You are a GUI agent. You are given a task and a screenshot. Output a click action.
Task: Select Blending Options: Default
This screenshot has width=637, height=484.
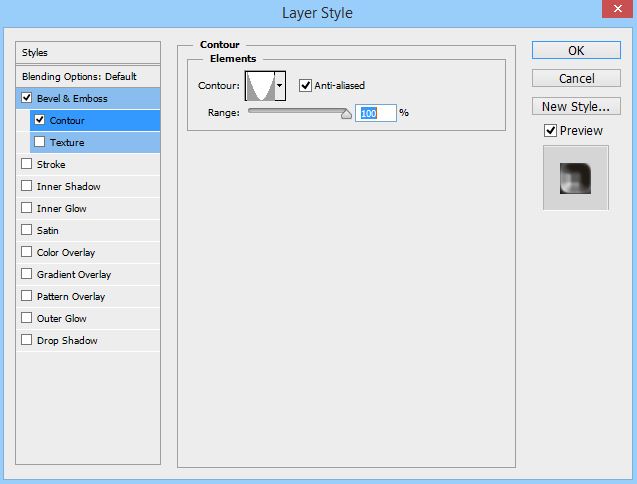[x=79, y=76]
